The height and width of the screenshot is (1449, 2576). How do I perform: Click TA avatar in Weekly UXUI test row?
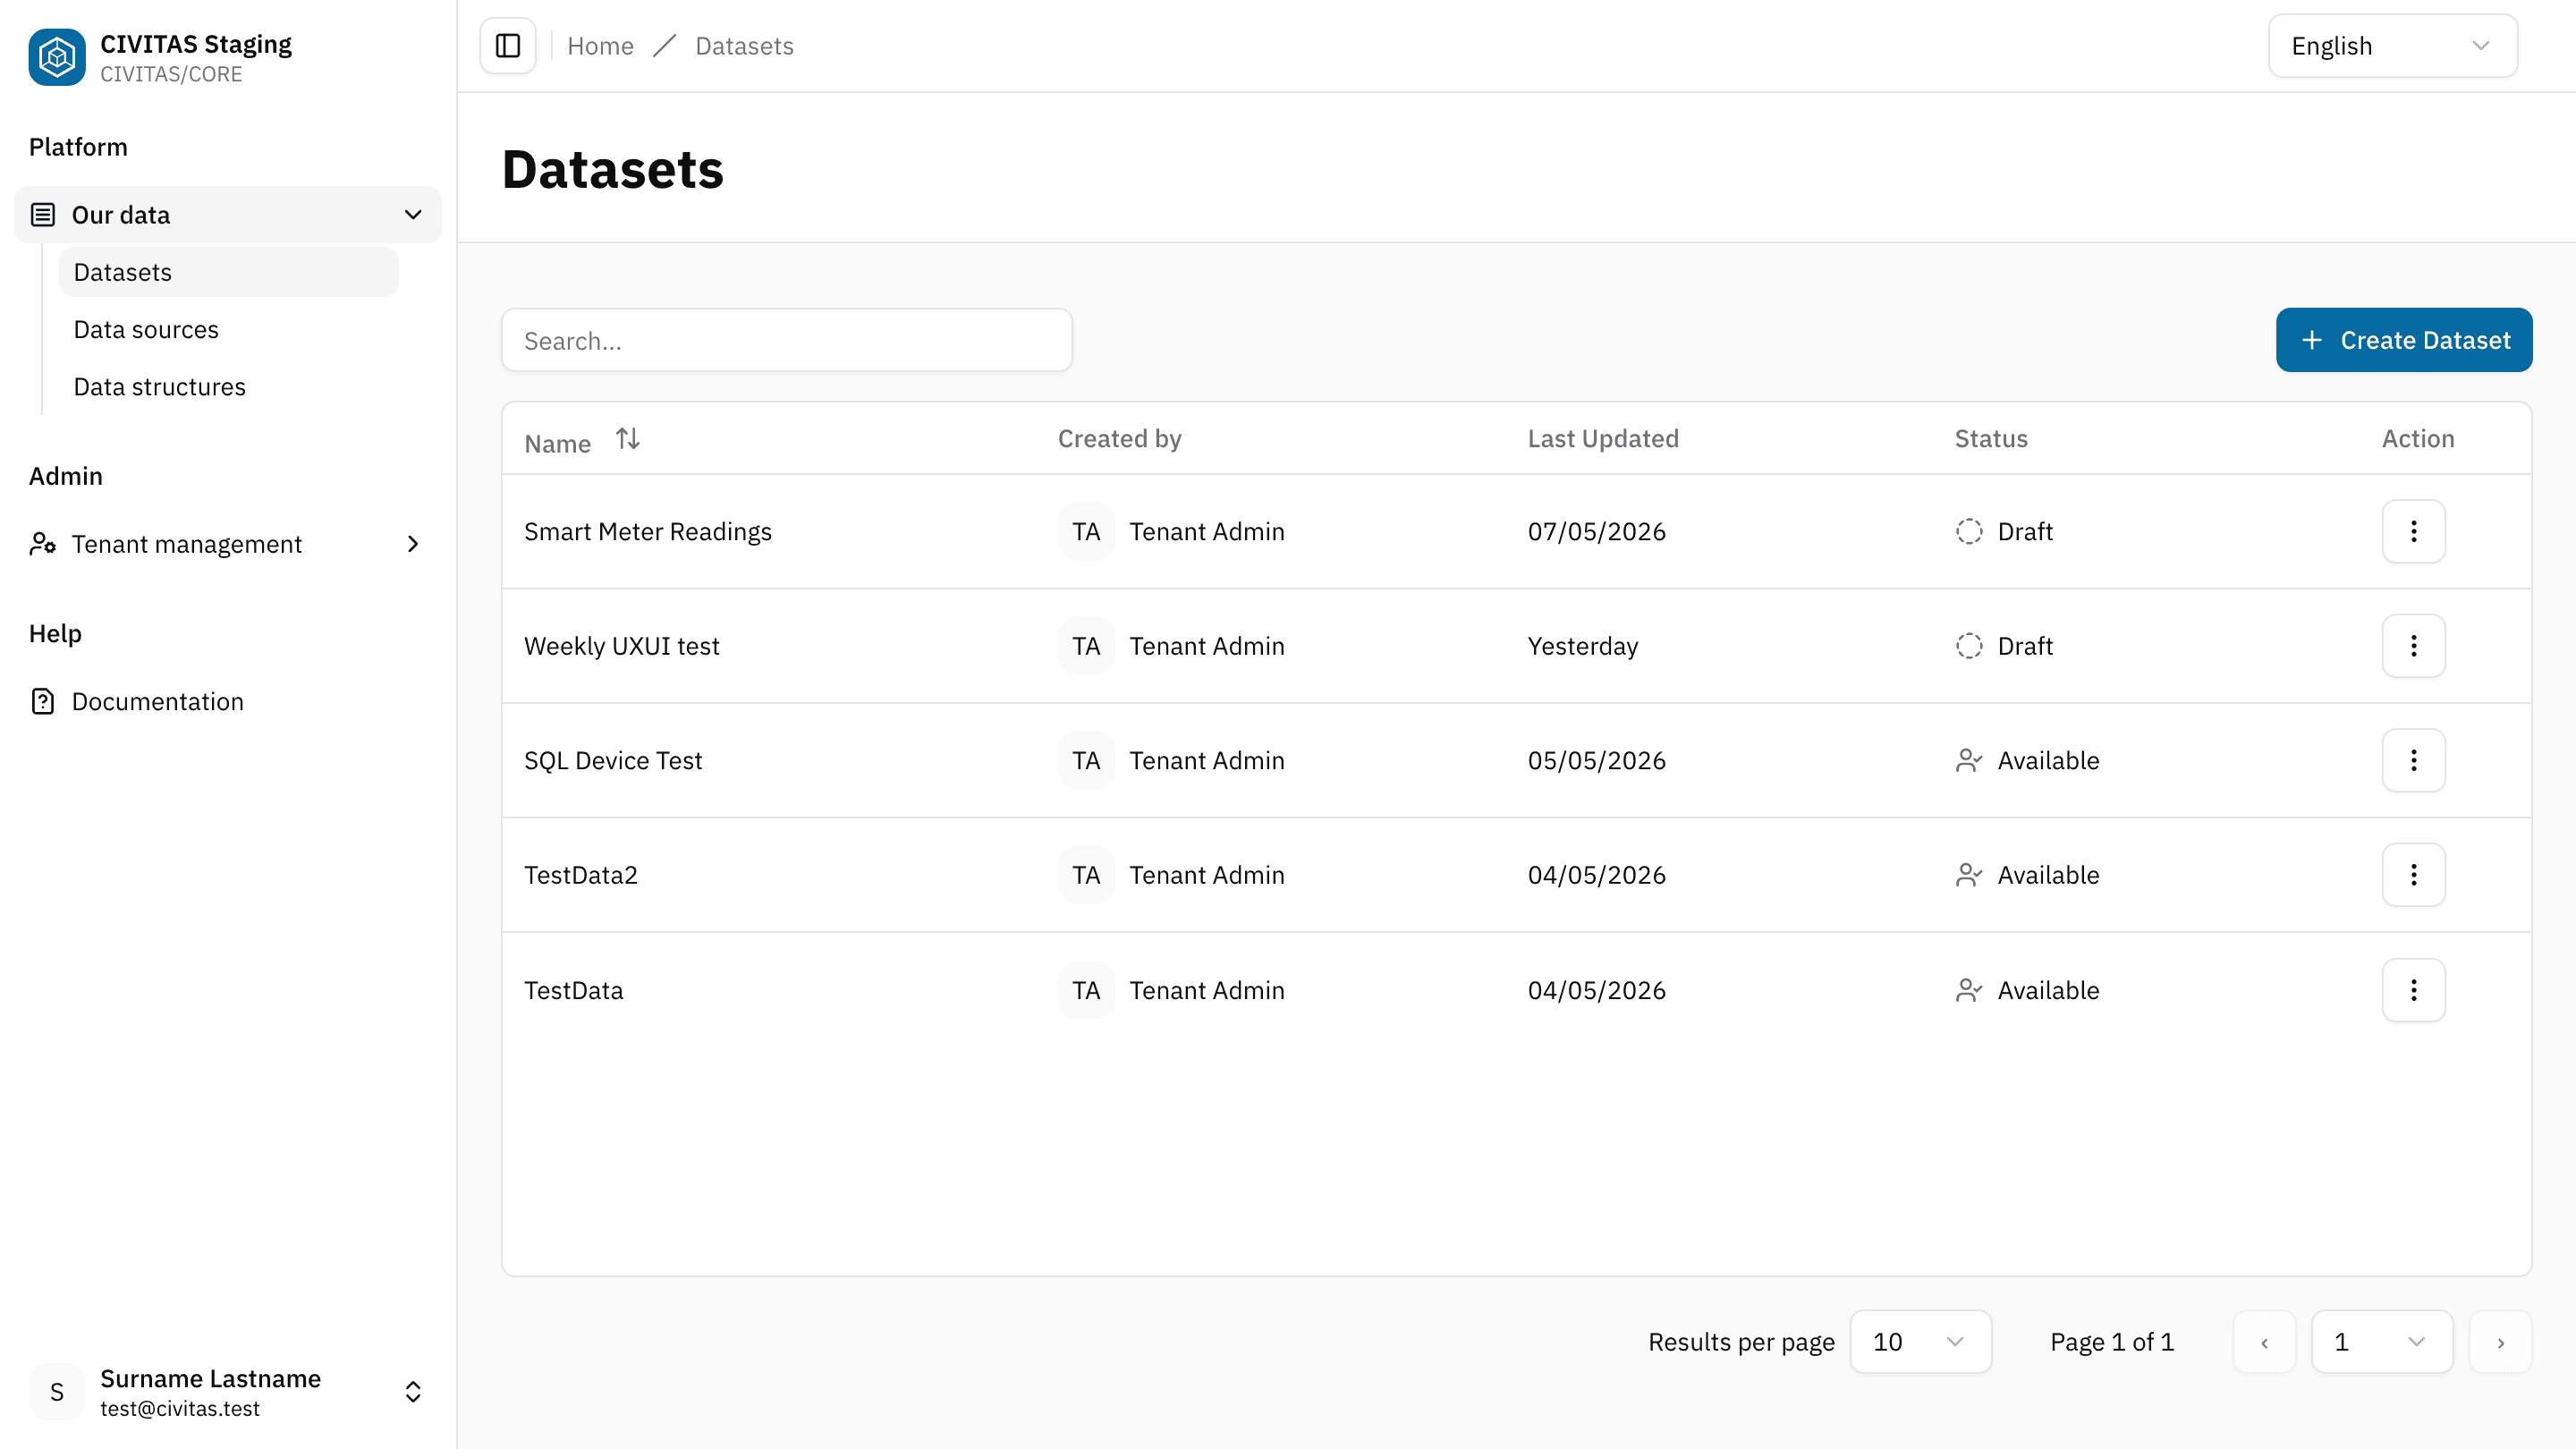click(1086, 646)
